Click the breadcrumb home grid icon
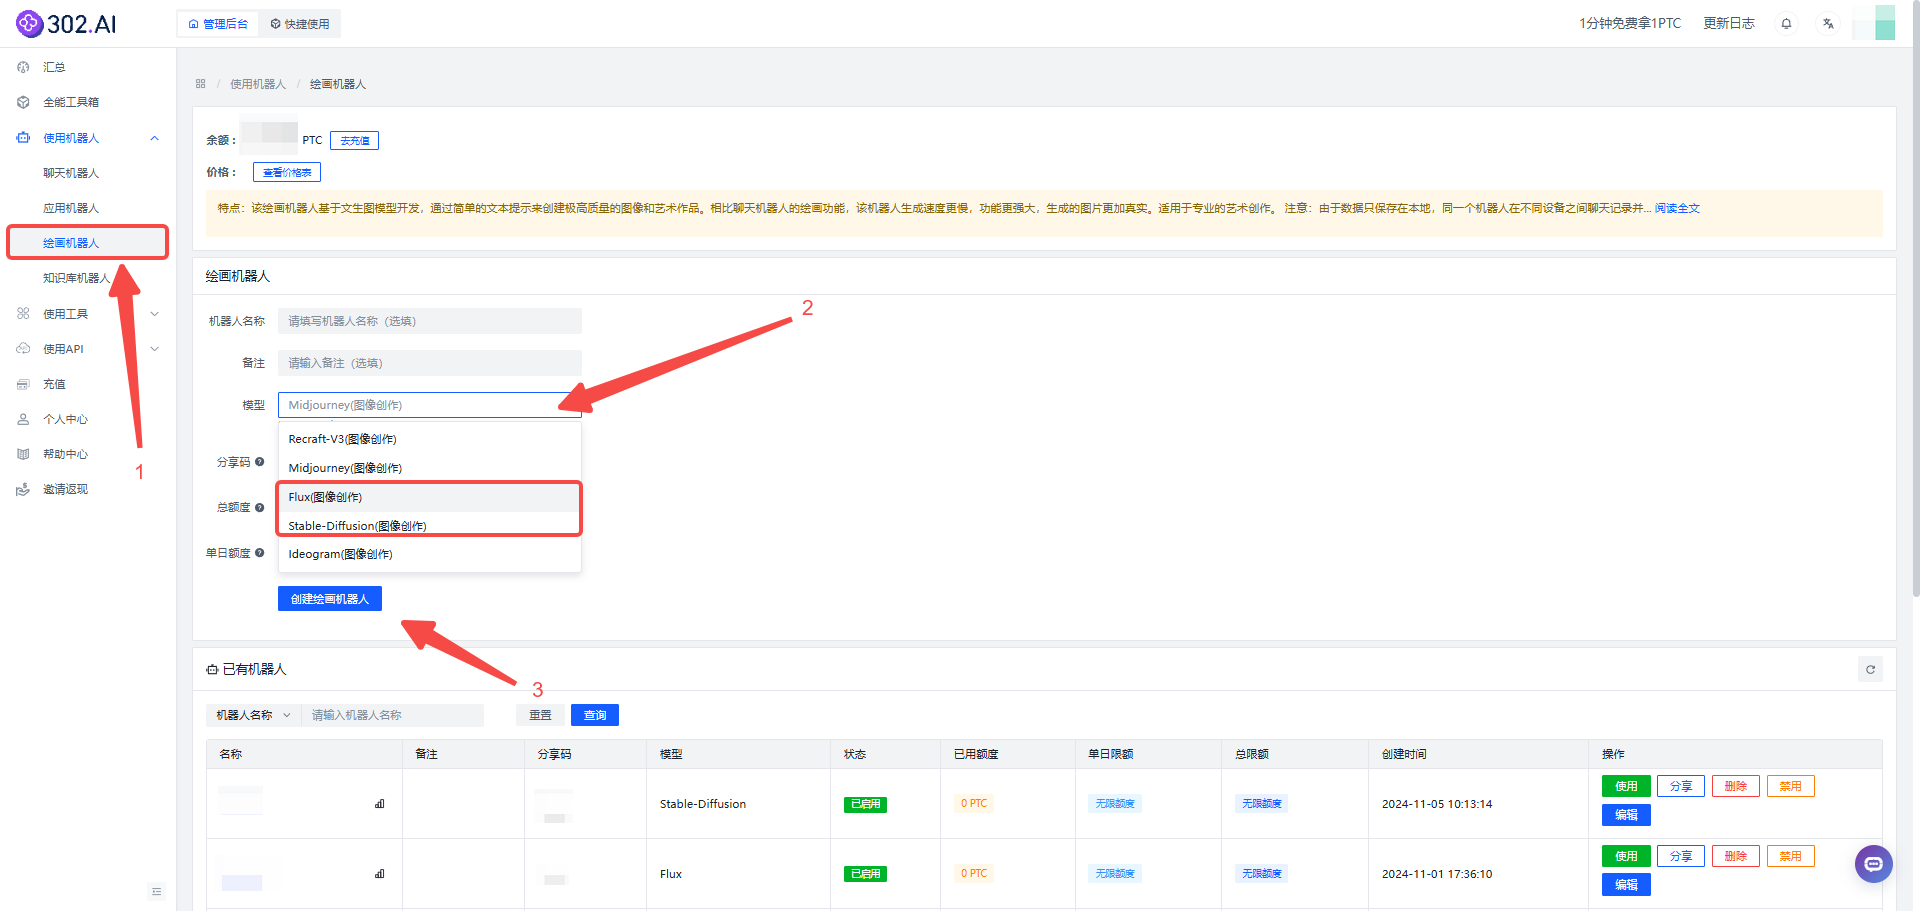The height and width of the screenshot is (911, 1920). tap(201, 84)
